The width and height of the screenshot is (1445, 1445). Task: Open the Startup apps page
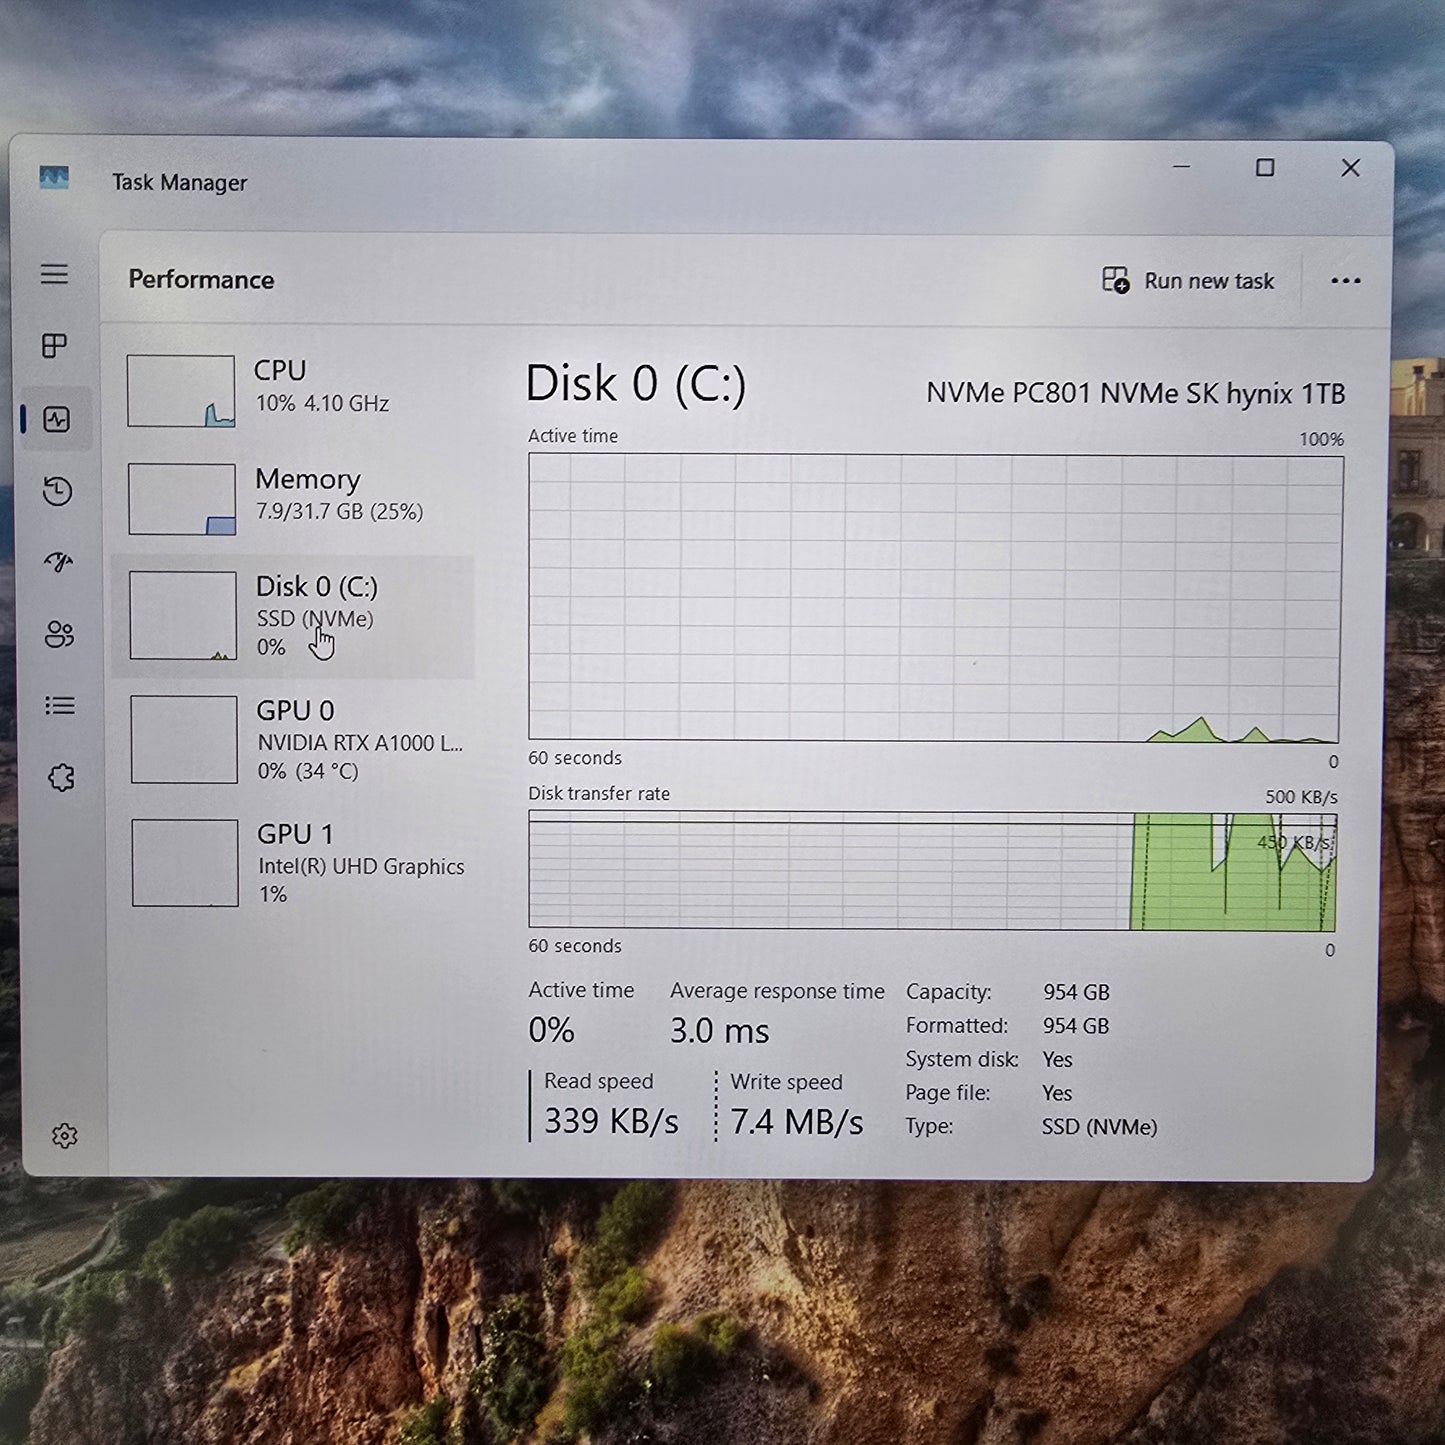(57, 564)
